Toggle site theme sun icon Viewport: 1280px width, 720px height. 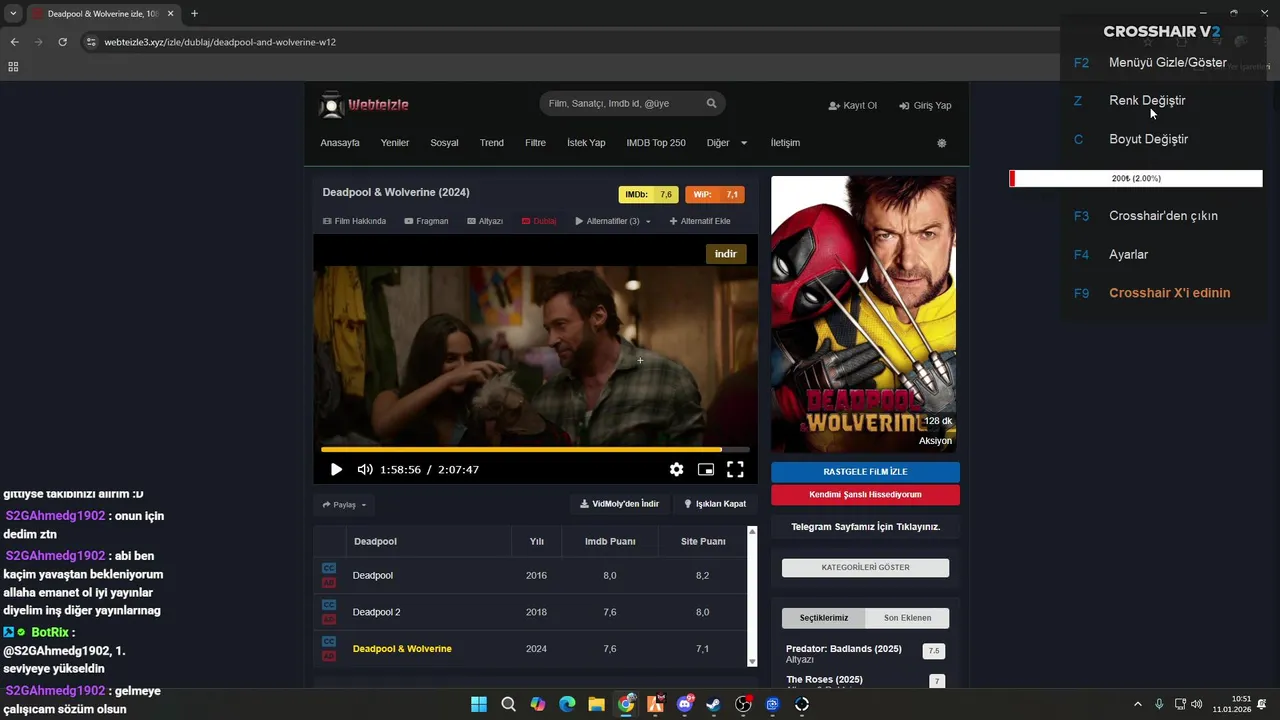(941, 143)
